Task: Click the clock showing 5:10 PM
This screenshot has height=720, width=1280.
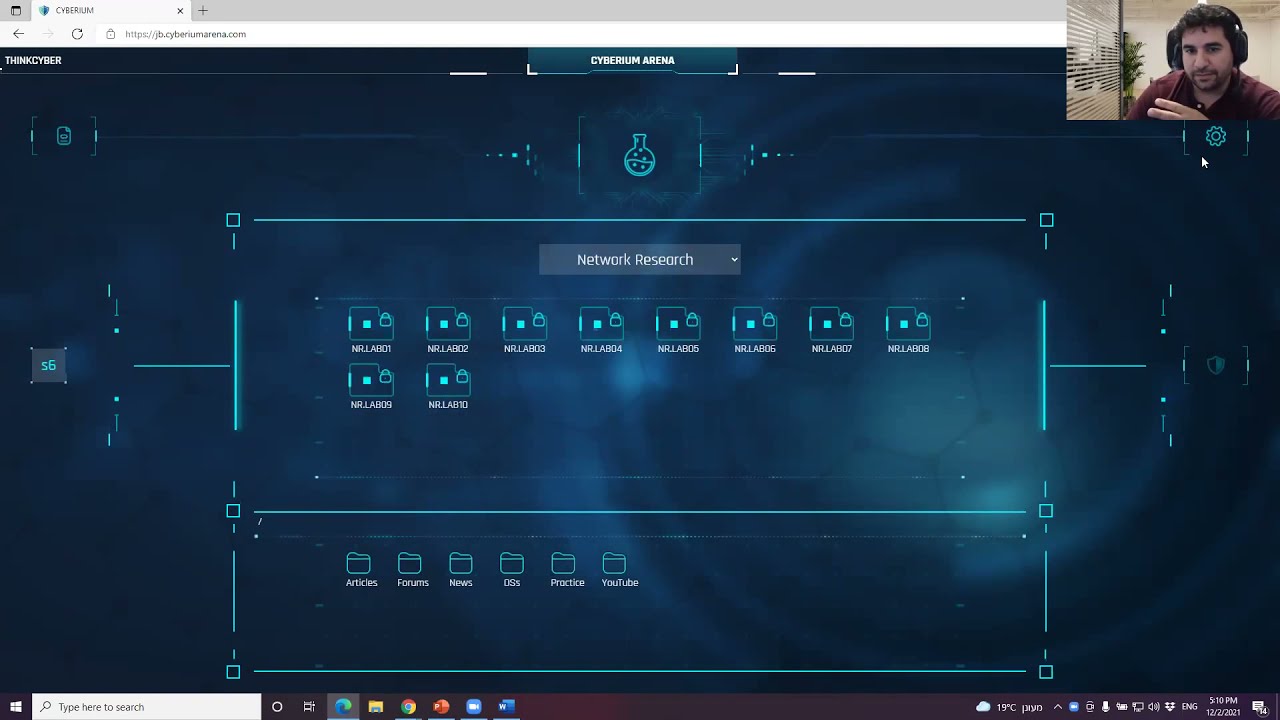Action: click(1223, 707)
